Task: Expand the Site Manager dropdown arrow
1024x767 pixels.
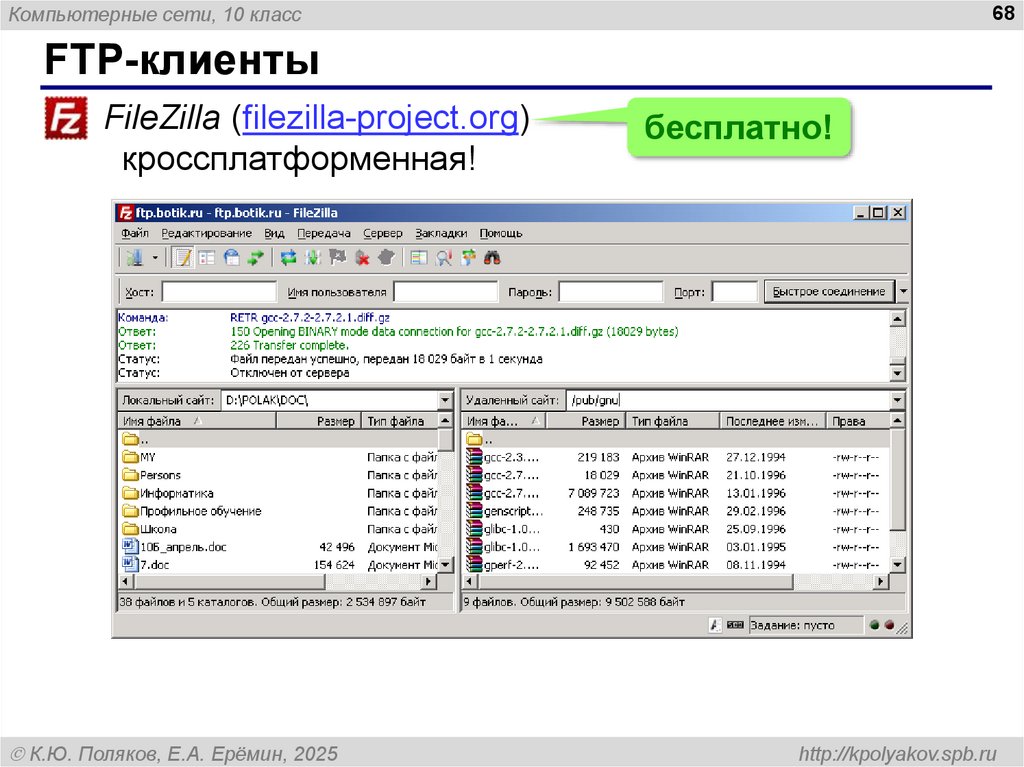Action: pyautogui.click(x=155, y=258)
